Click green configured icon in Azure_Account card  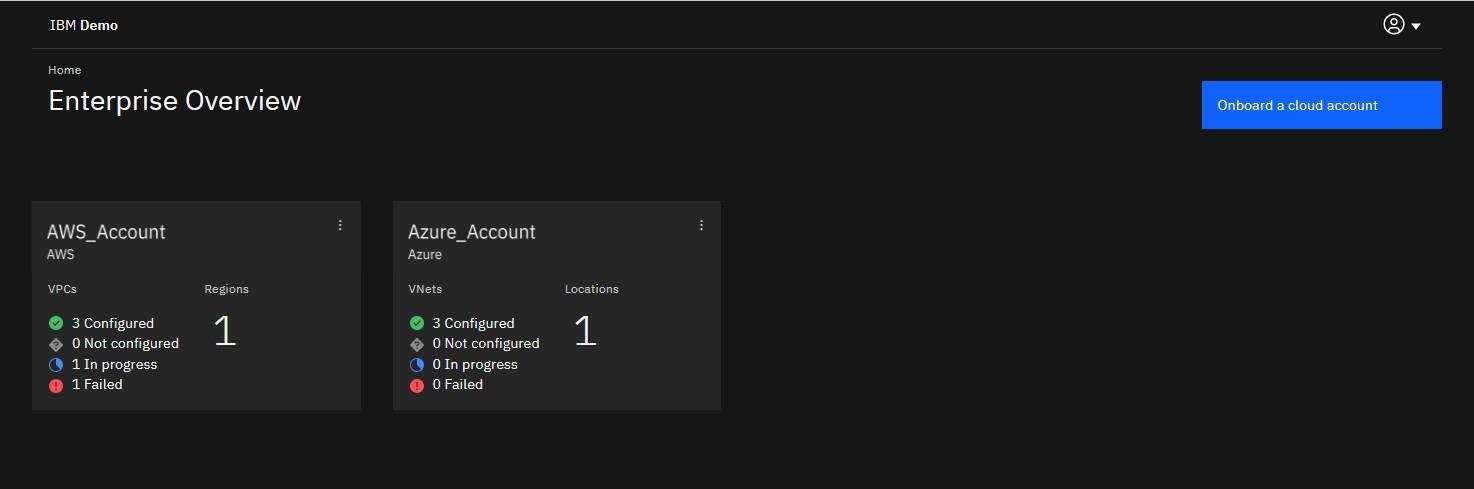point(417,323)
